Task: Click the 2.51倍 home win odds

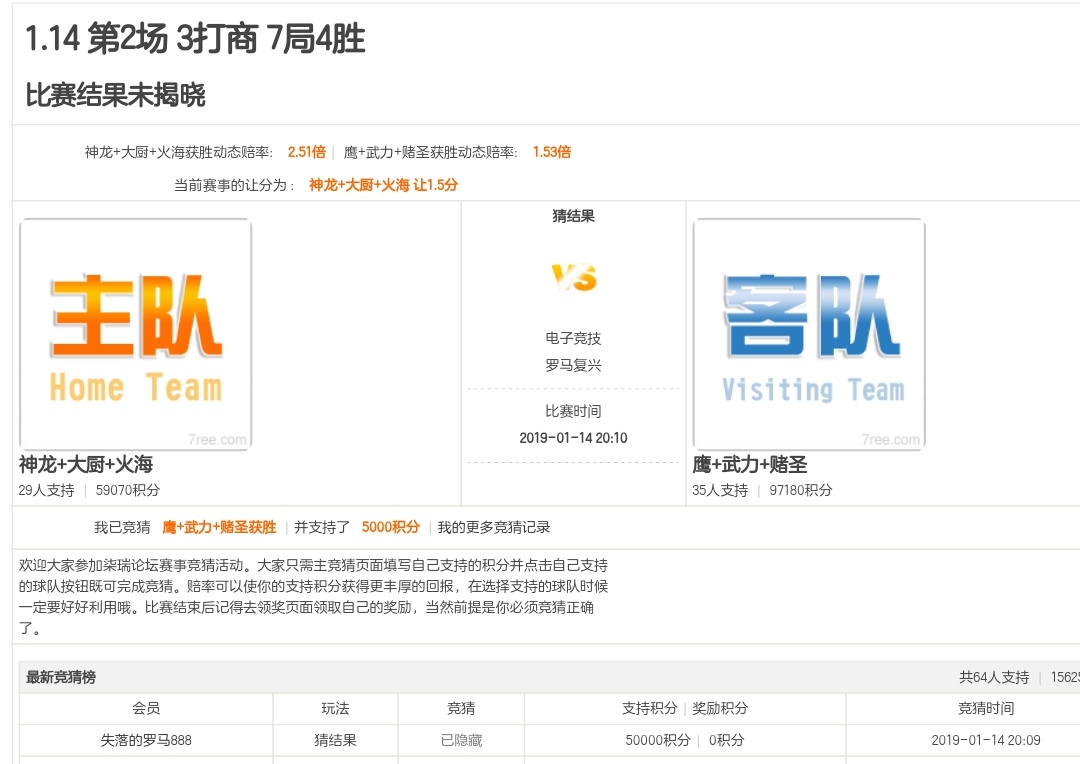Action: click(x=306, y=152)
